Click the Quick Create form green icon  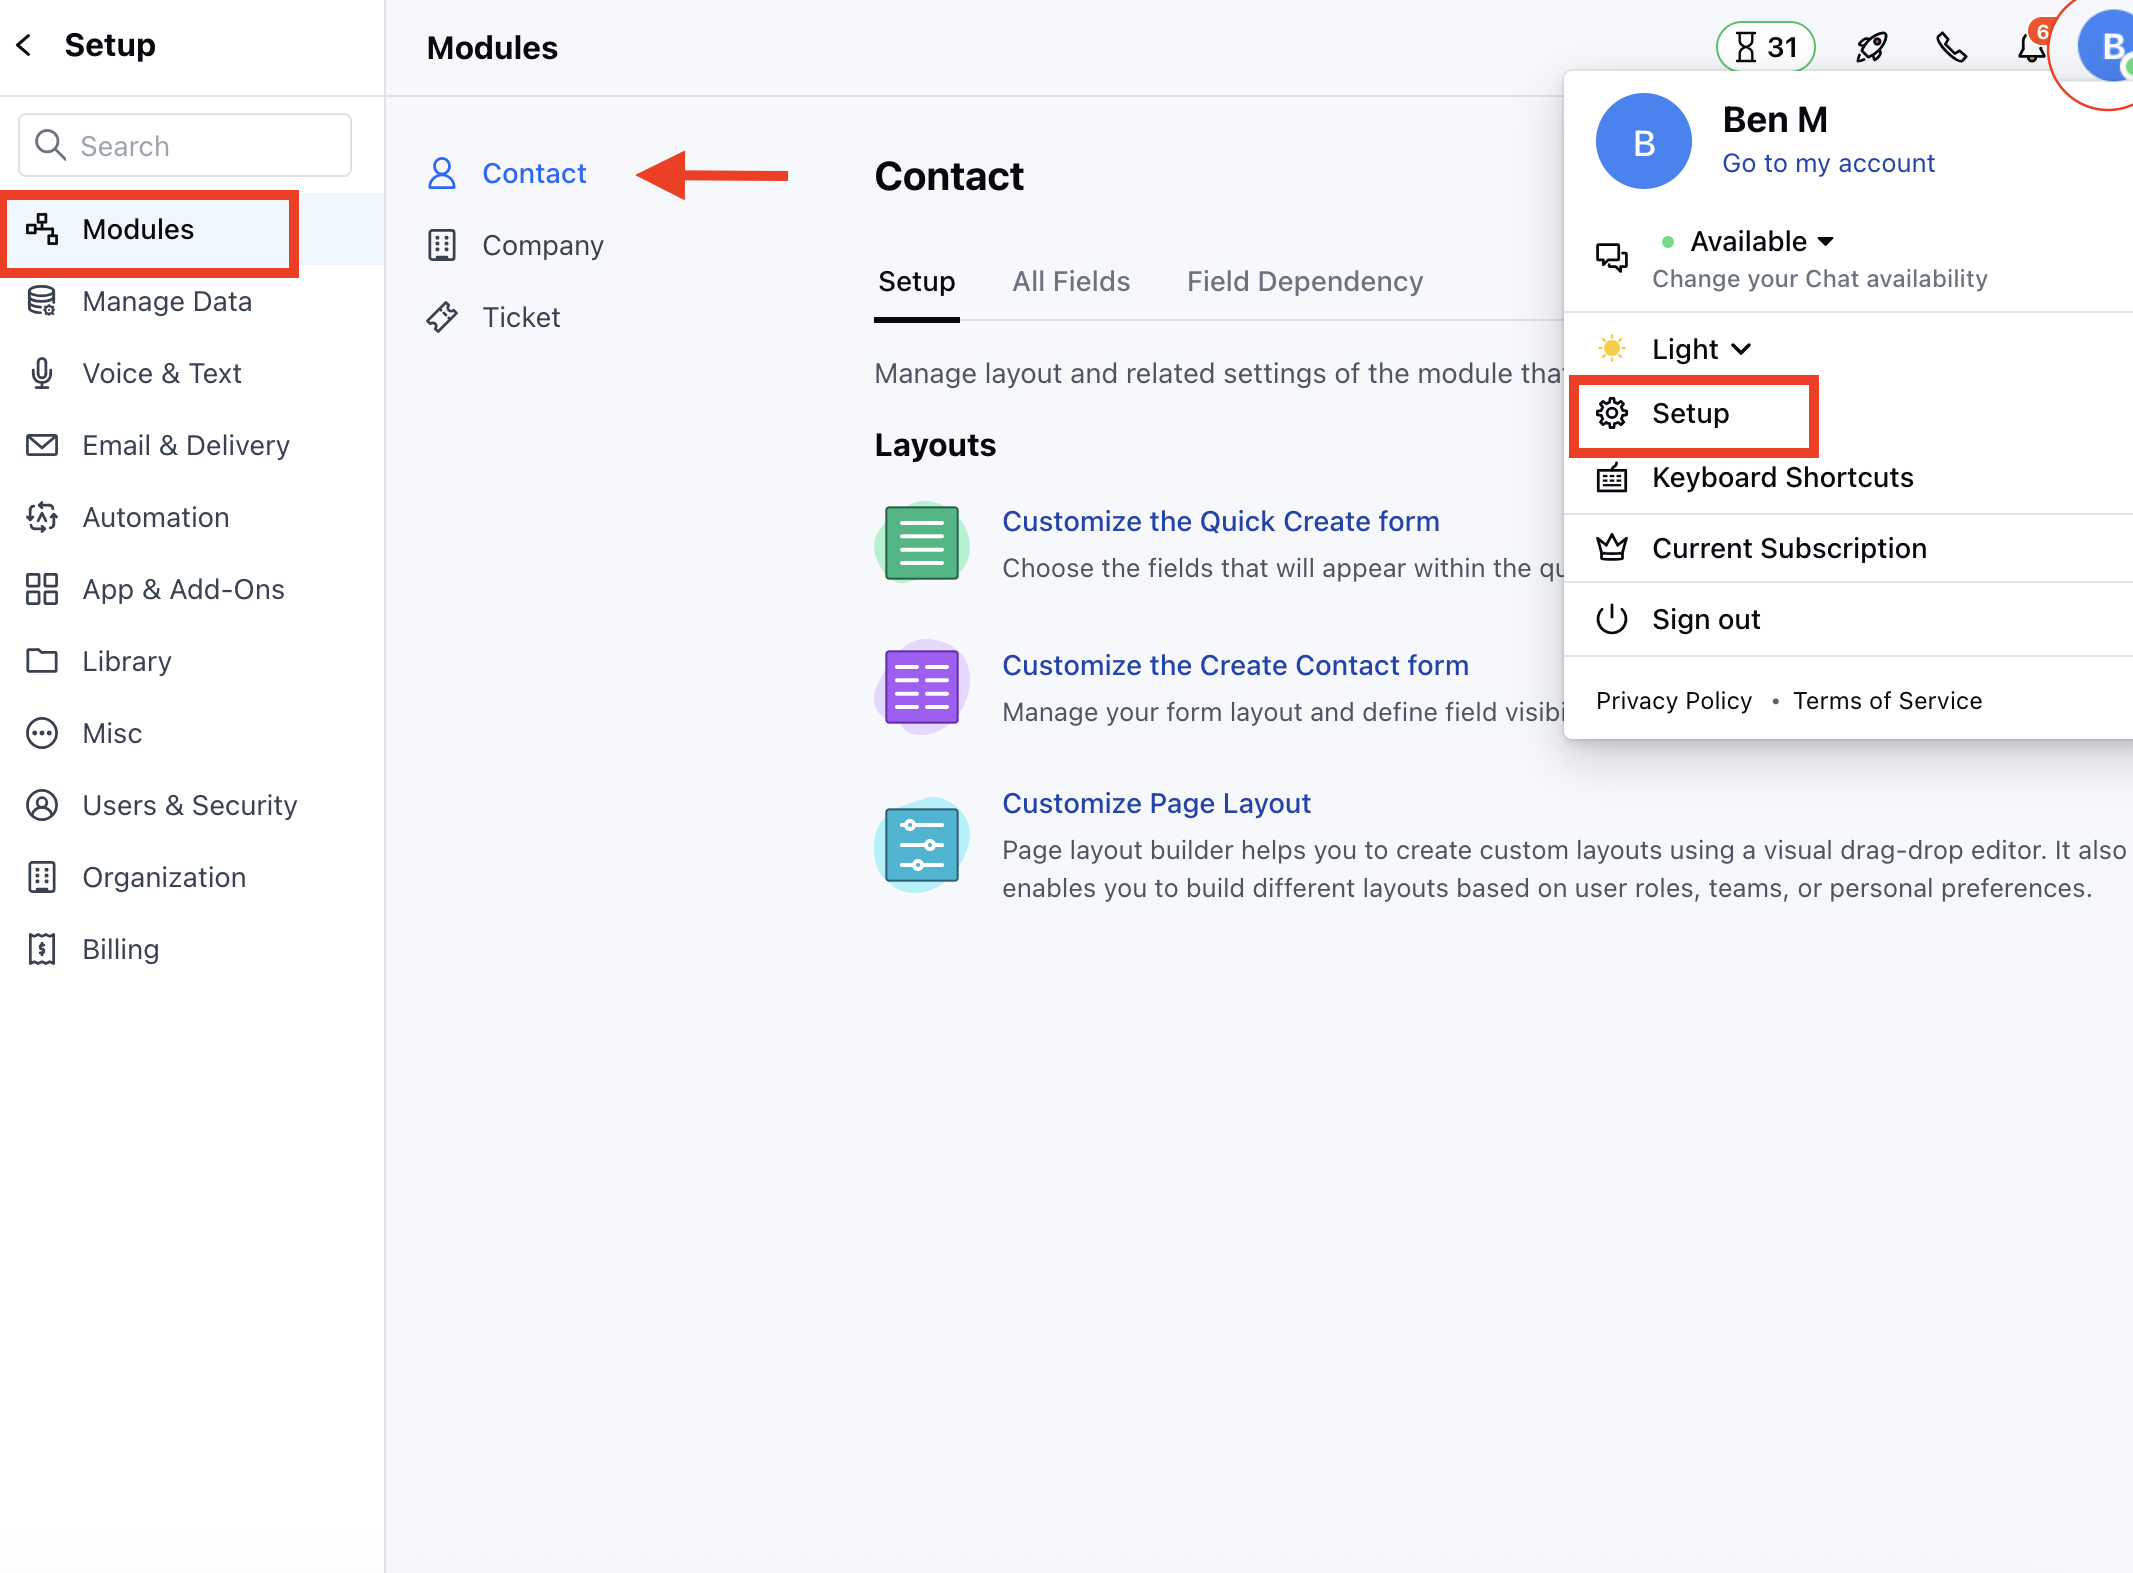921,543
